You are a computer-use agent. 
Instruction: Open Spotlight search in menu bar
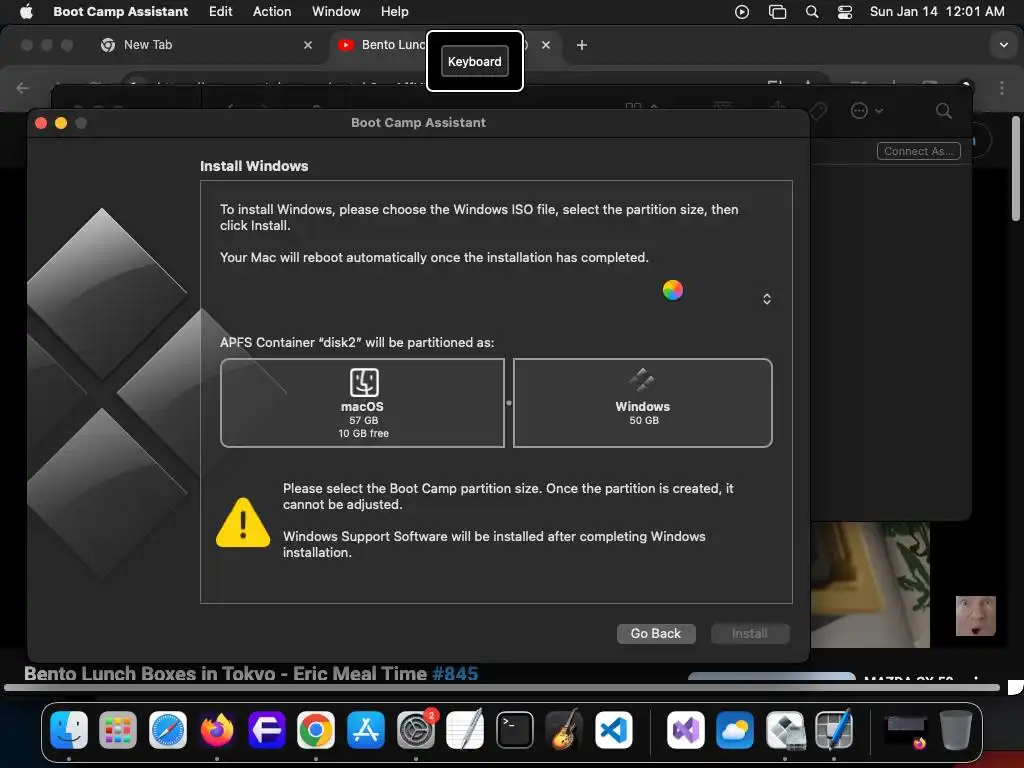coord(812,11)
